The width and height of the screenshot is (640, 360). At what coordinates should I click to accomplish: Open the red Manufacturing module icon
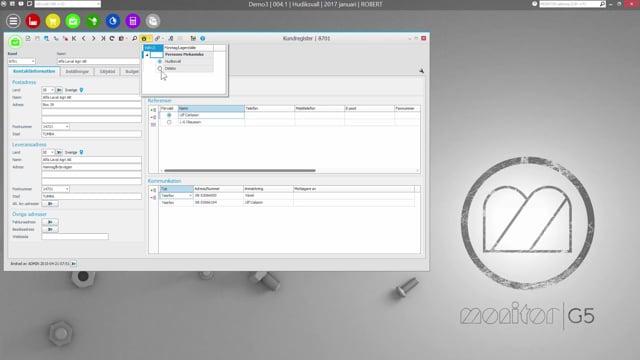click(x=33, y=21)
